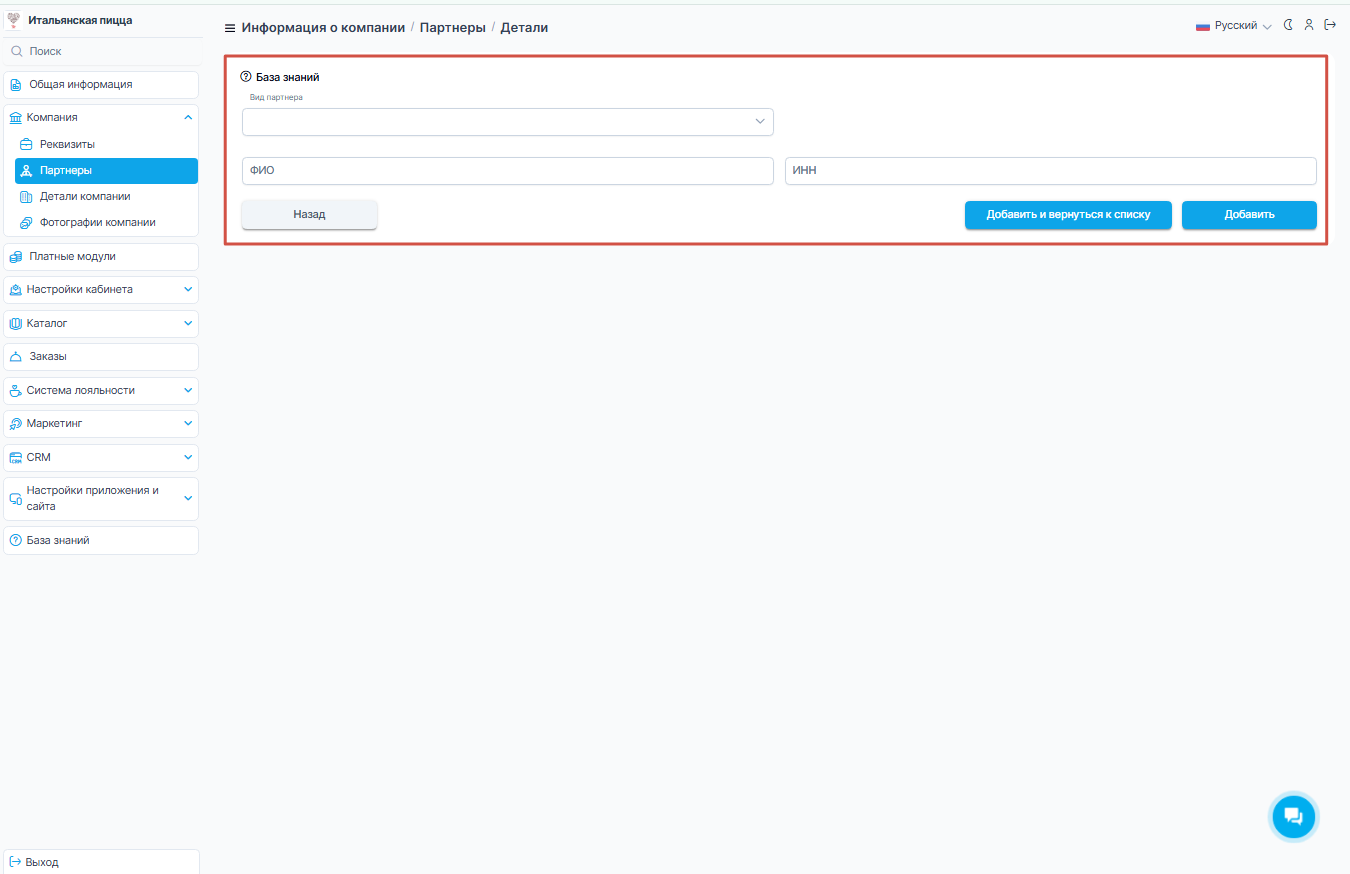Expand the Маркетинг chevron

188,424
